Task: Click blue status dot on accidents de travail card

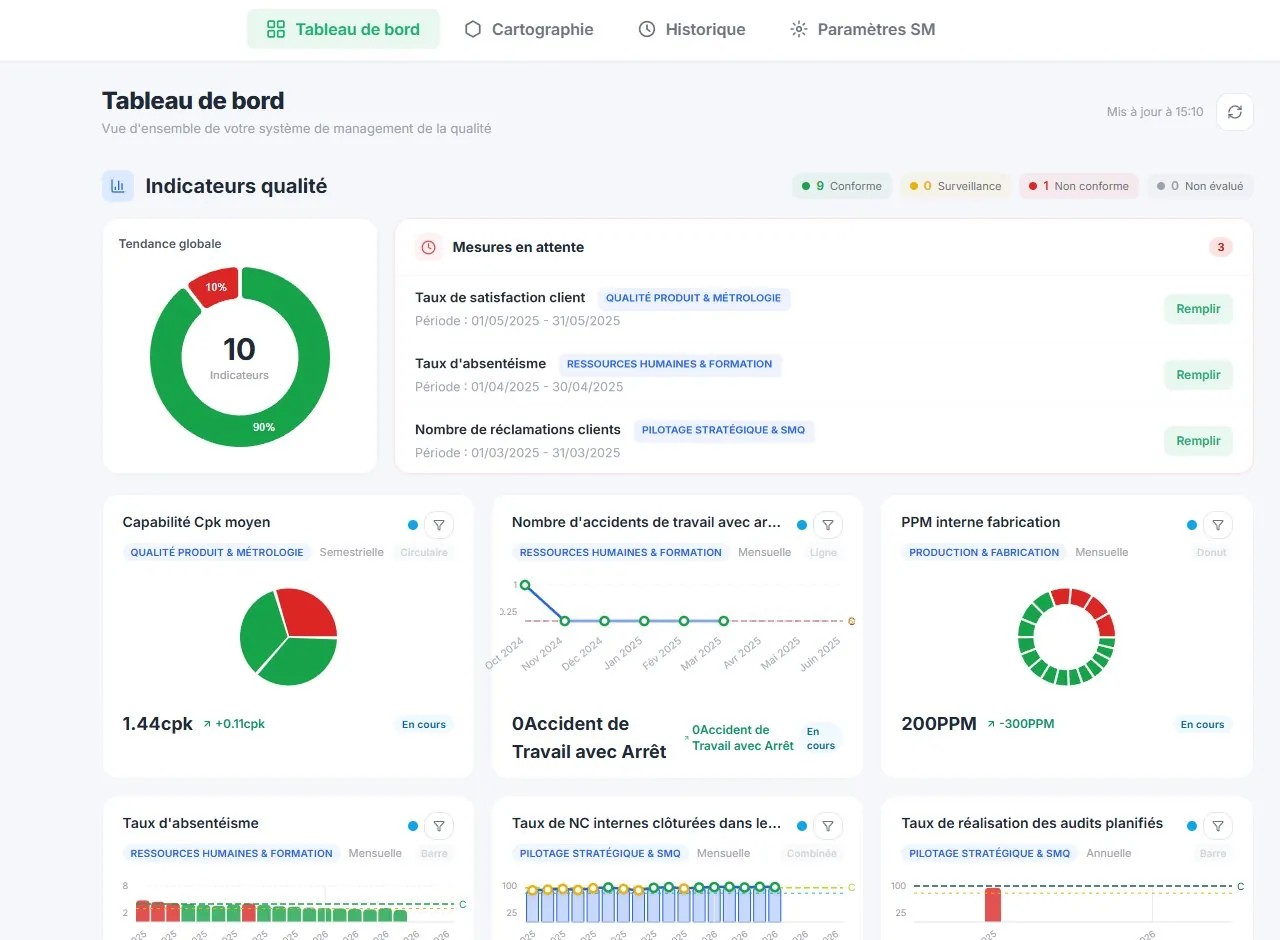Action: (x=802, y=525)
